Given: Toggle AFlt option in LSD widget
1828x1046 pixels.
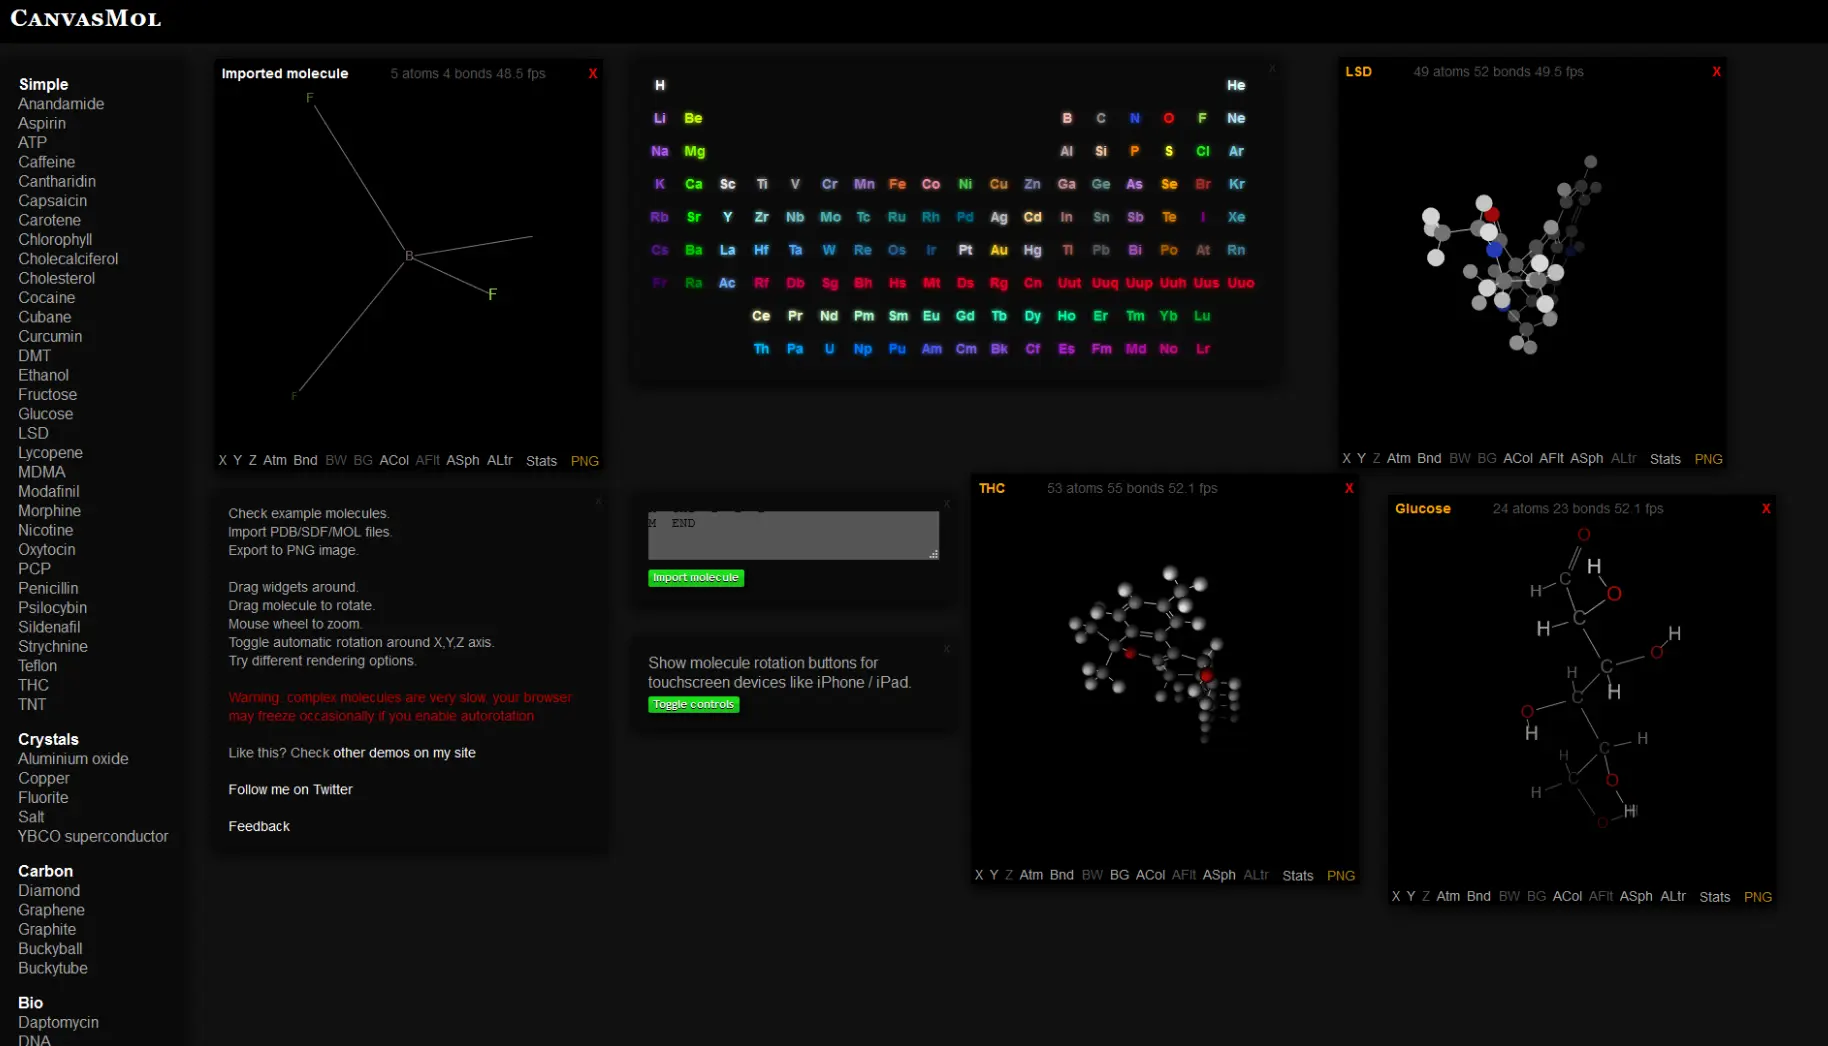Looking at the screenshot, I should point(1551,459).
